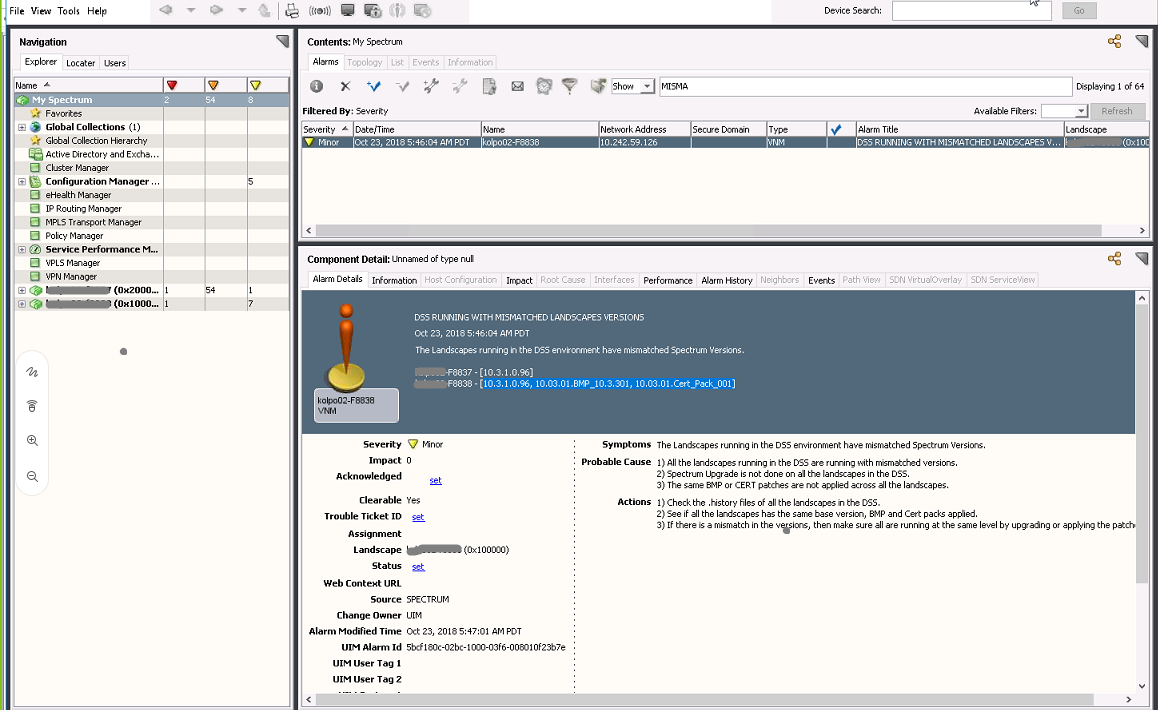Click the envelope email alarm icon

[517, 87]
